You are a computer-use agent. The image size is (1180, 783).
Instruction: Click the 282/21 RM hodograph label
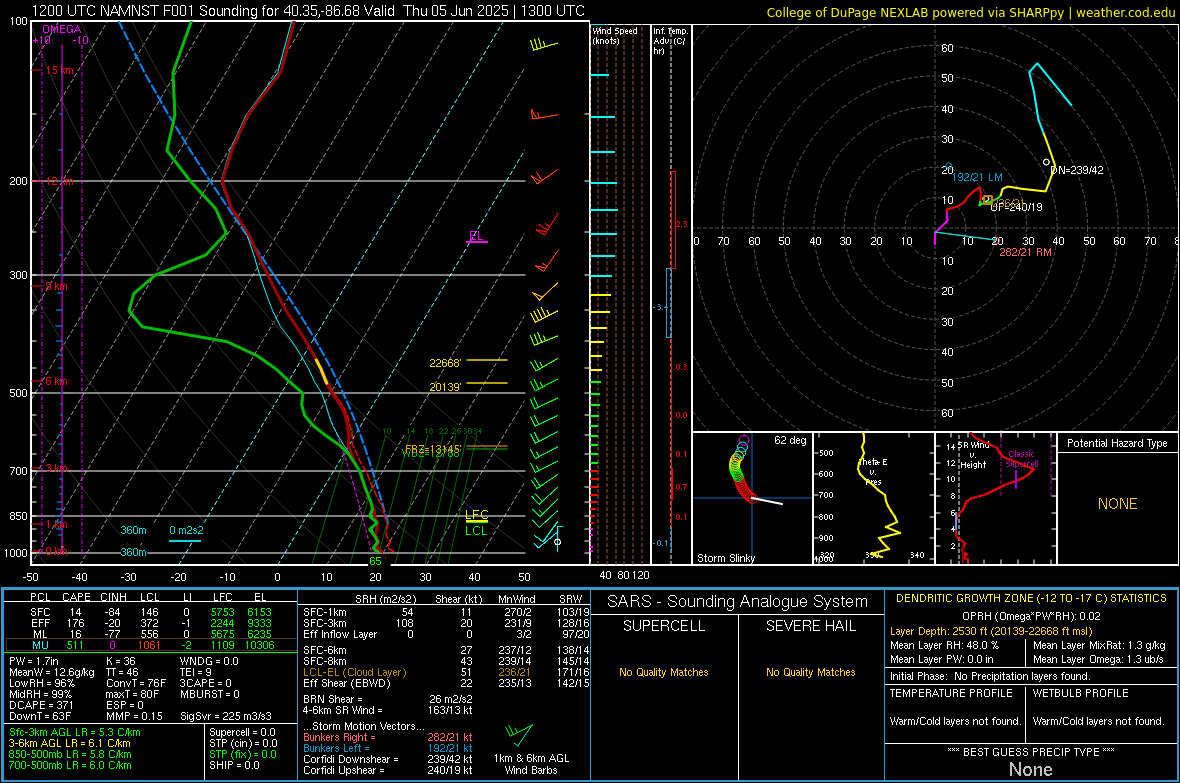(x=1025, y=252)
